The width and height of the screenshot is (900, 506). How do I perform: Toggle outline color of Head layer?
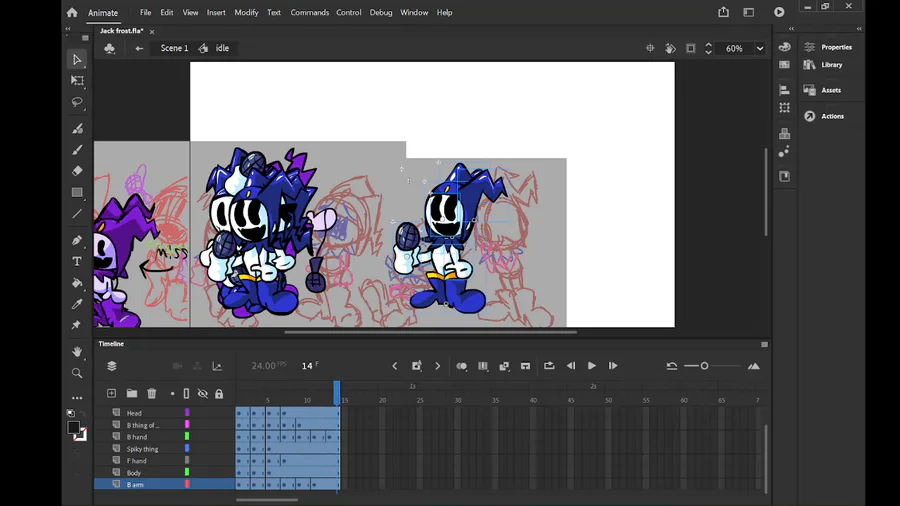187,412
